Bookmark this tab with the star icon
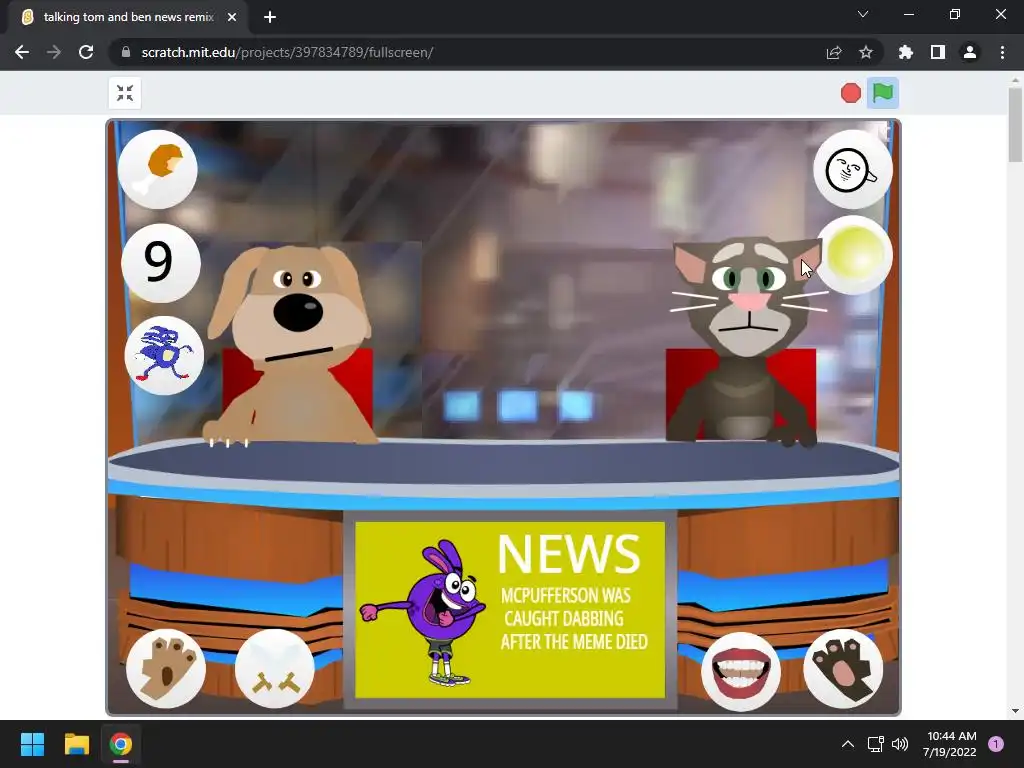The image size is (1024, 768). pos(866,52)
